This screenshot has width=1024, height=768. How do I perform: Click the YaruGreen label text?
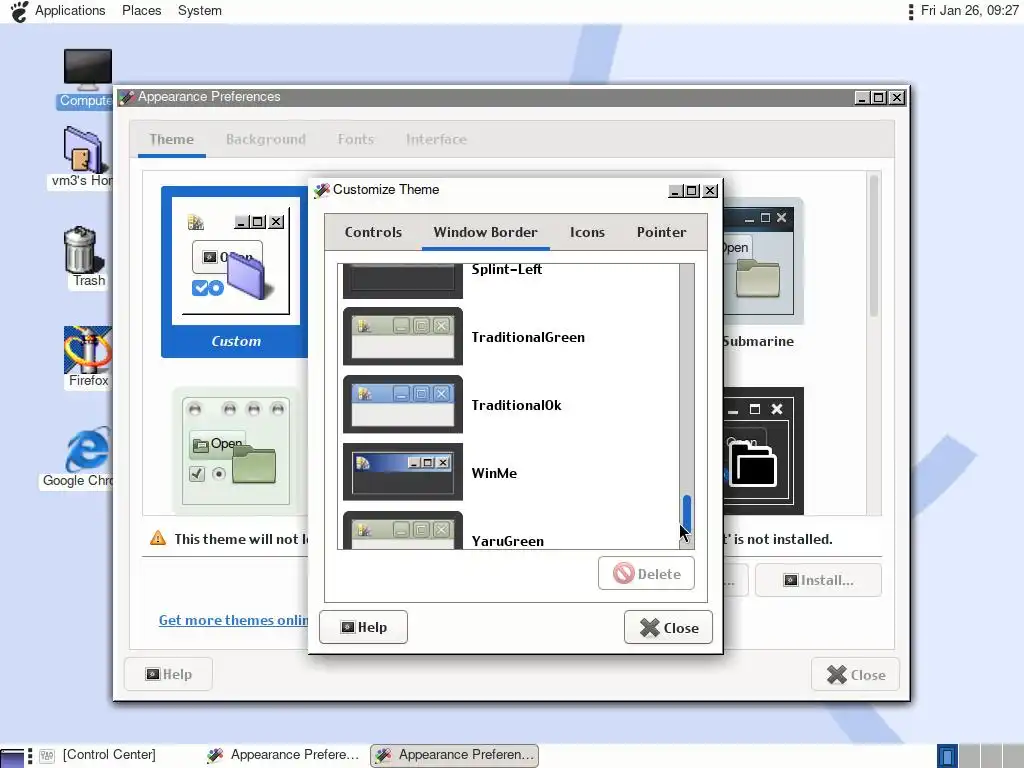(507, 541)
